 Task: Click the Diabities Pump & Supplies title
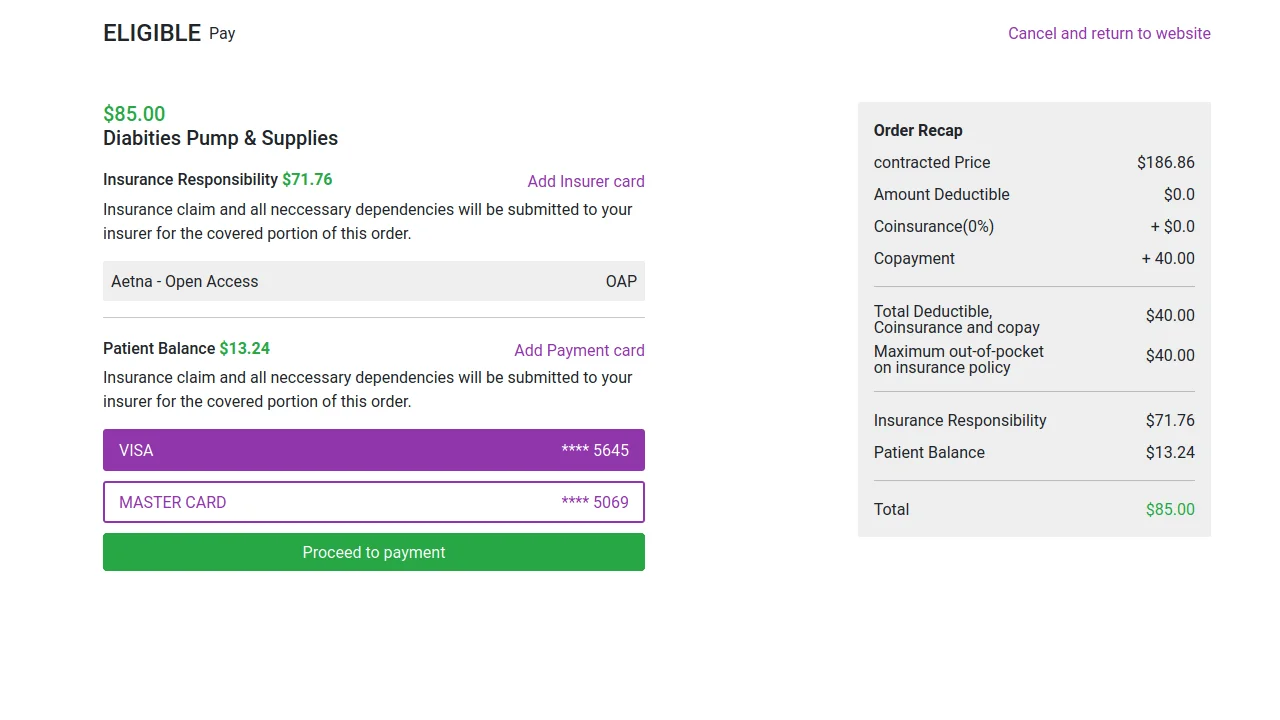[x=220, y=138]
